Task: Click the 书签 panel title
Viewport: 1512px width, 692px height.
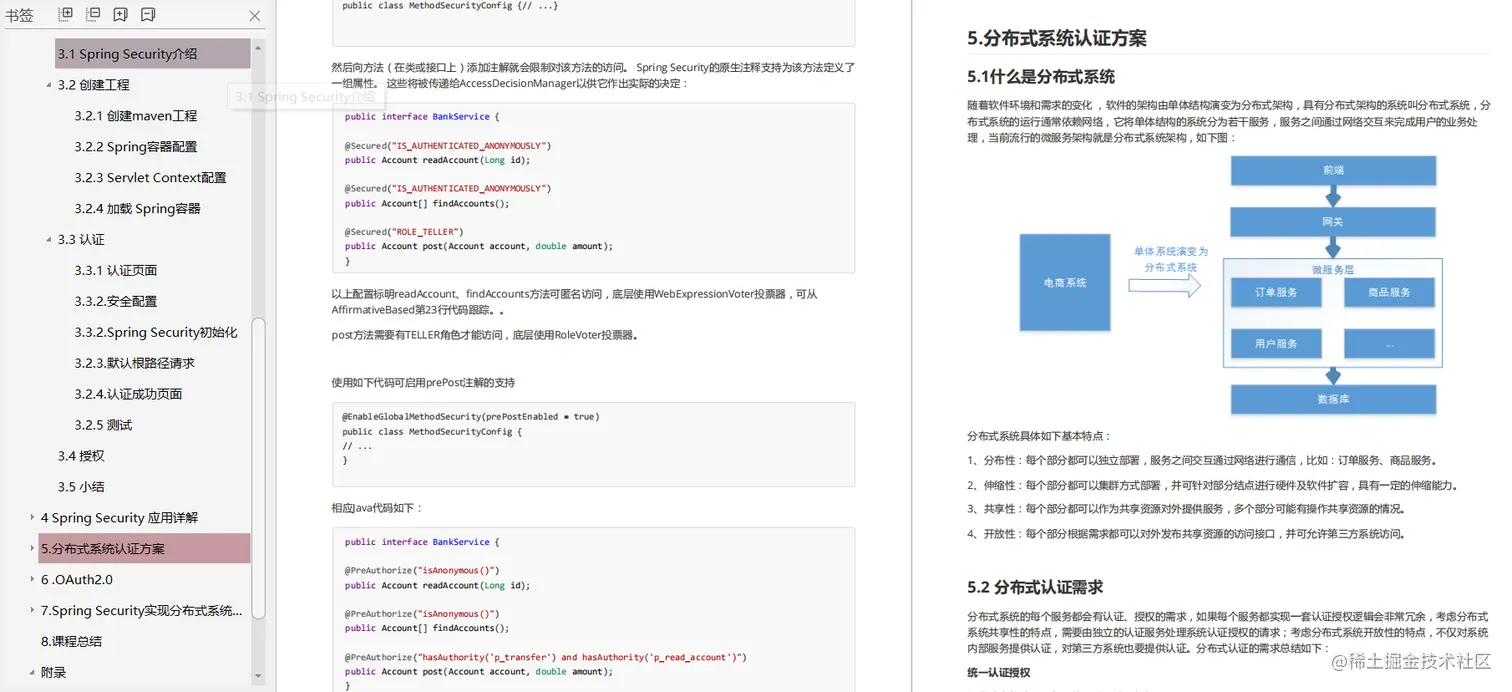Action: click(19, 15)
